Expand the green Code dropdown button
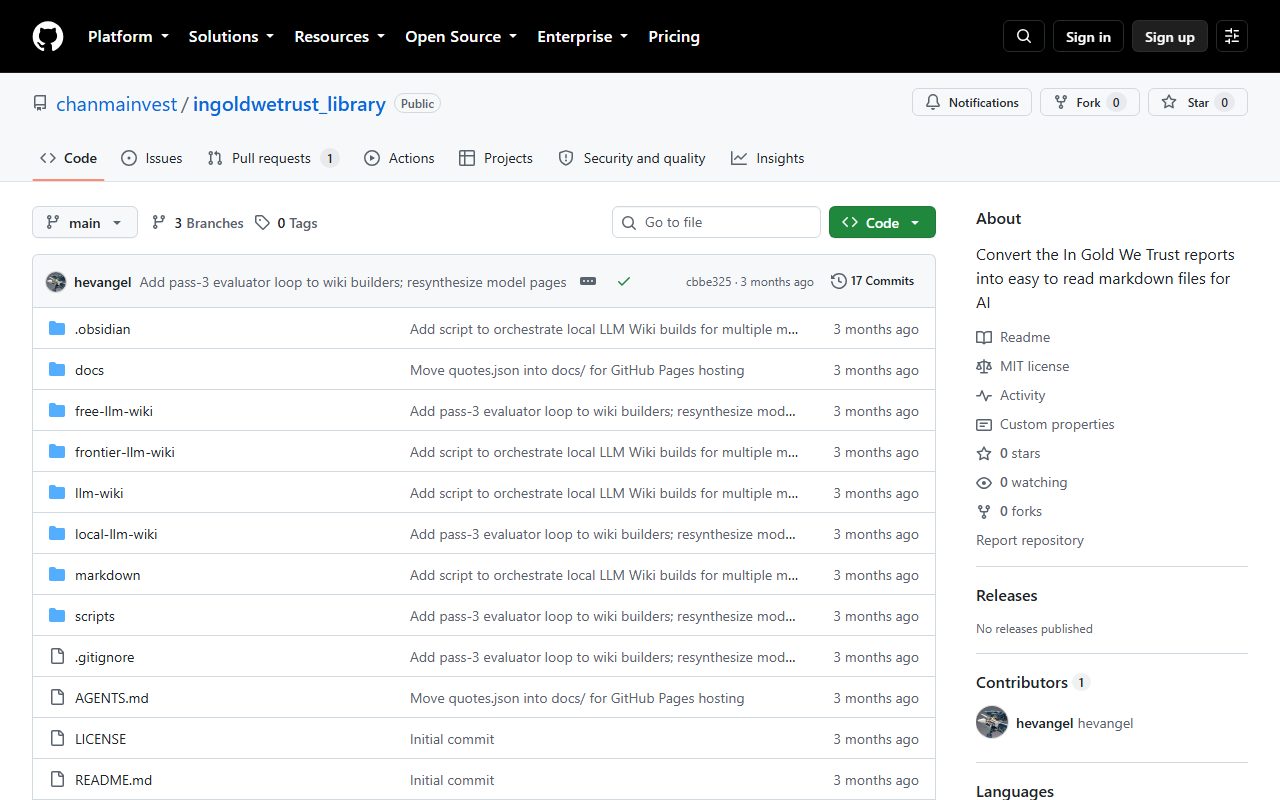The image size is (1280, 800). click(x=882, y=223)
